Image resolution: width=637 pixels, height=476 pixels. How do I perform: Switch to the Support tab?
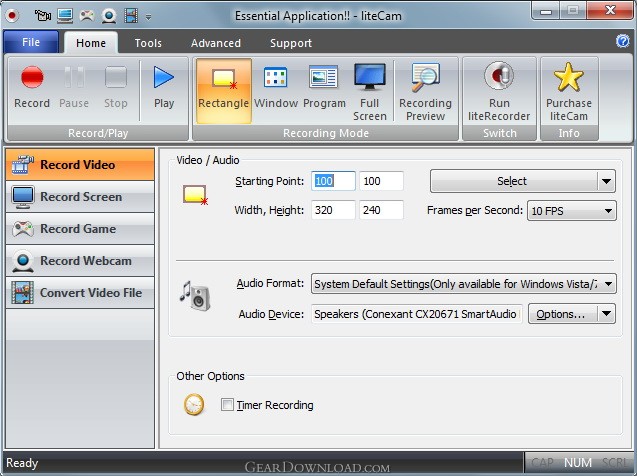click(x=291, y=43)
